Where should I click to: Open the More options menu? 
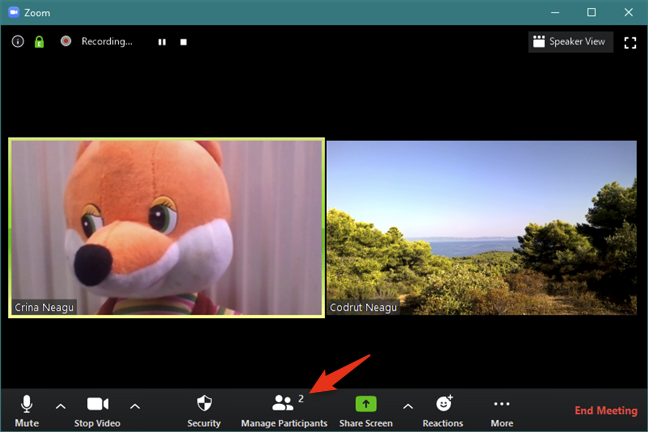502,411
